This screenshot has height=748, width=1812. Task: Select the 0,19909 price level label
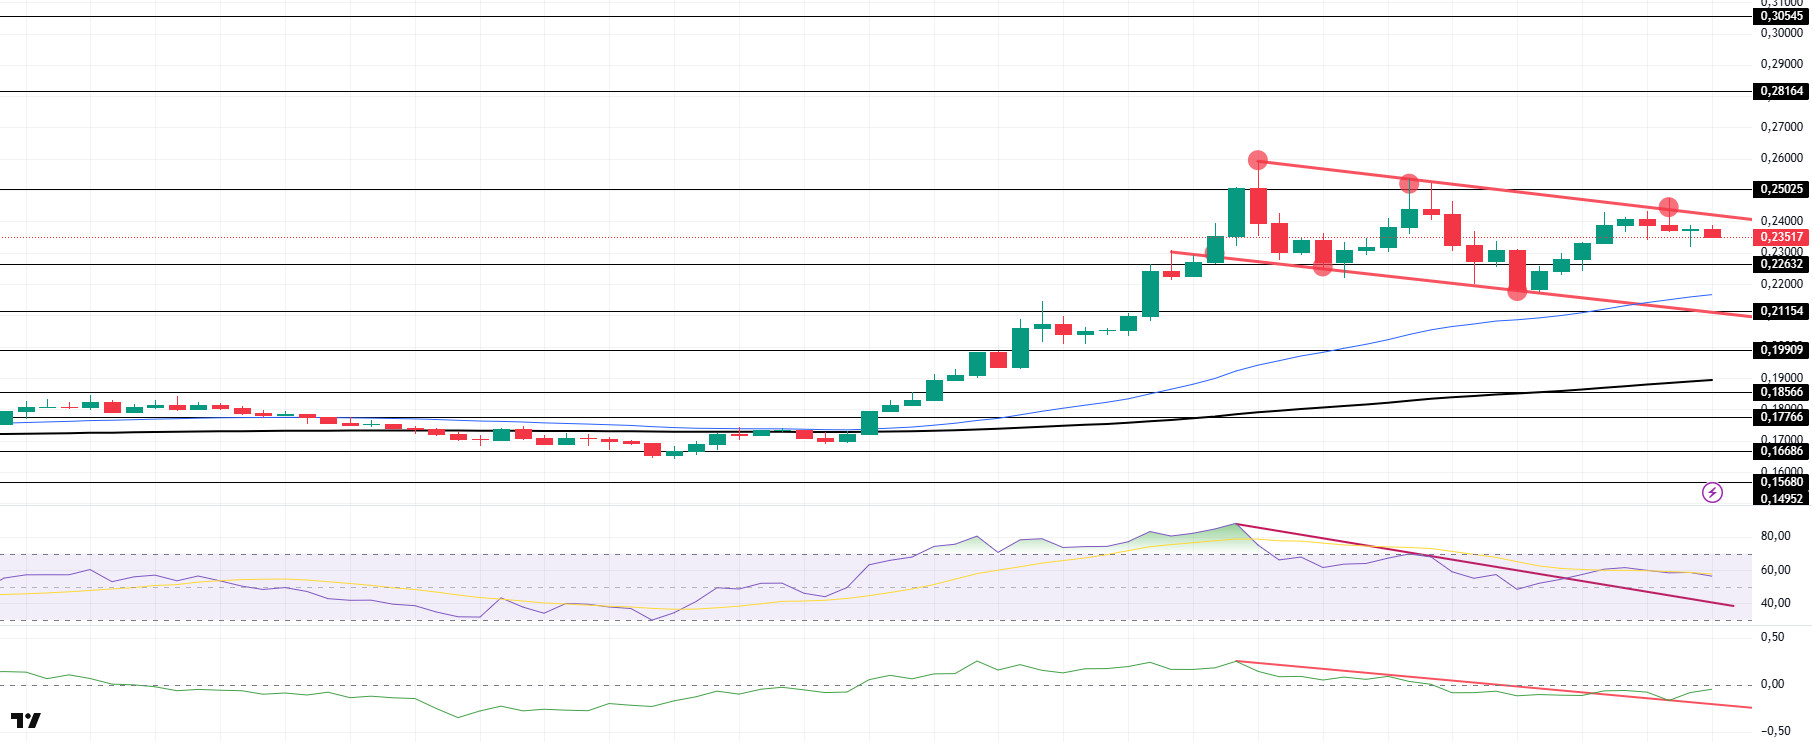[x=1781, y=350]
